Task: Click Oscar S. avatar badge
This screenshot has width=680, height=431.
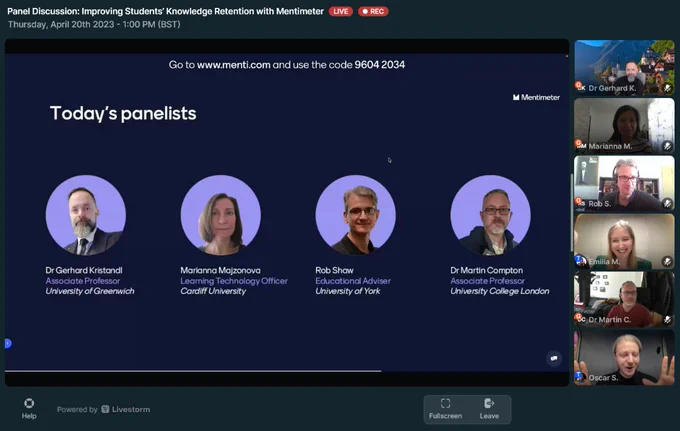Action: (580, 376)
